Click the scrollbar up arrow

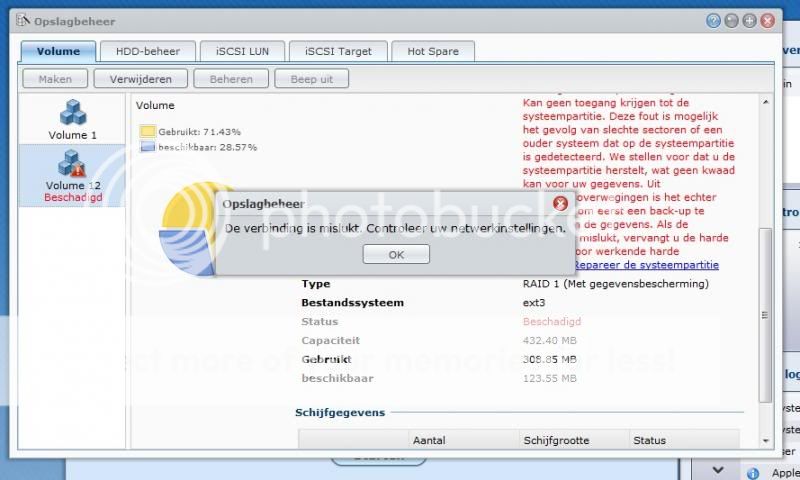pyautogui.click(x=766, y=102)
